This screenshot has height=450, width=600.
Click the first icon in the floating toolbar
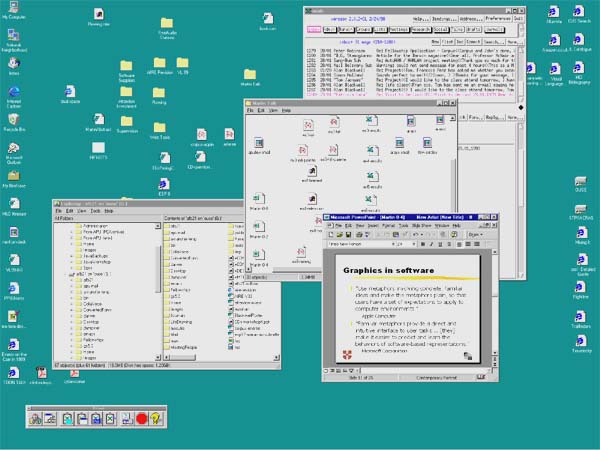pyautogui.click(x=35, y=420)
